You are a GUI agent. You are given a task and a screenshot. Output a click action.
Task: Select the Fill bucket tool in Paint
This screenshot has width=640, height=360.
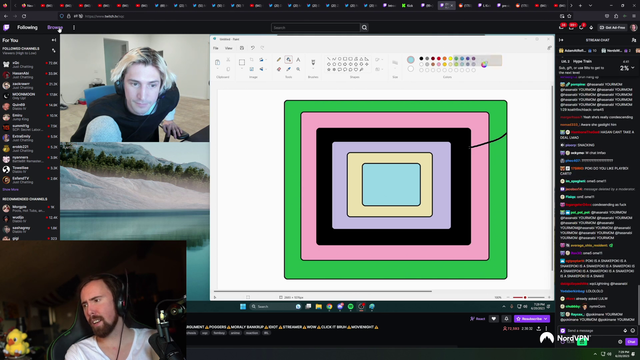[289, 60]
